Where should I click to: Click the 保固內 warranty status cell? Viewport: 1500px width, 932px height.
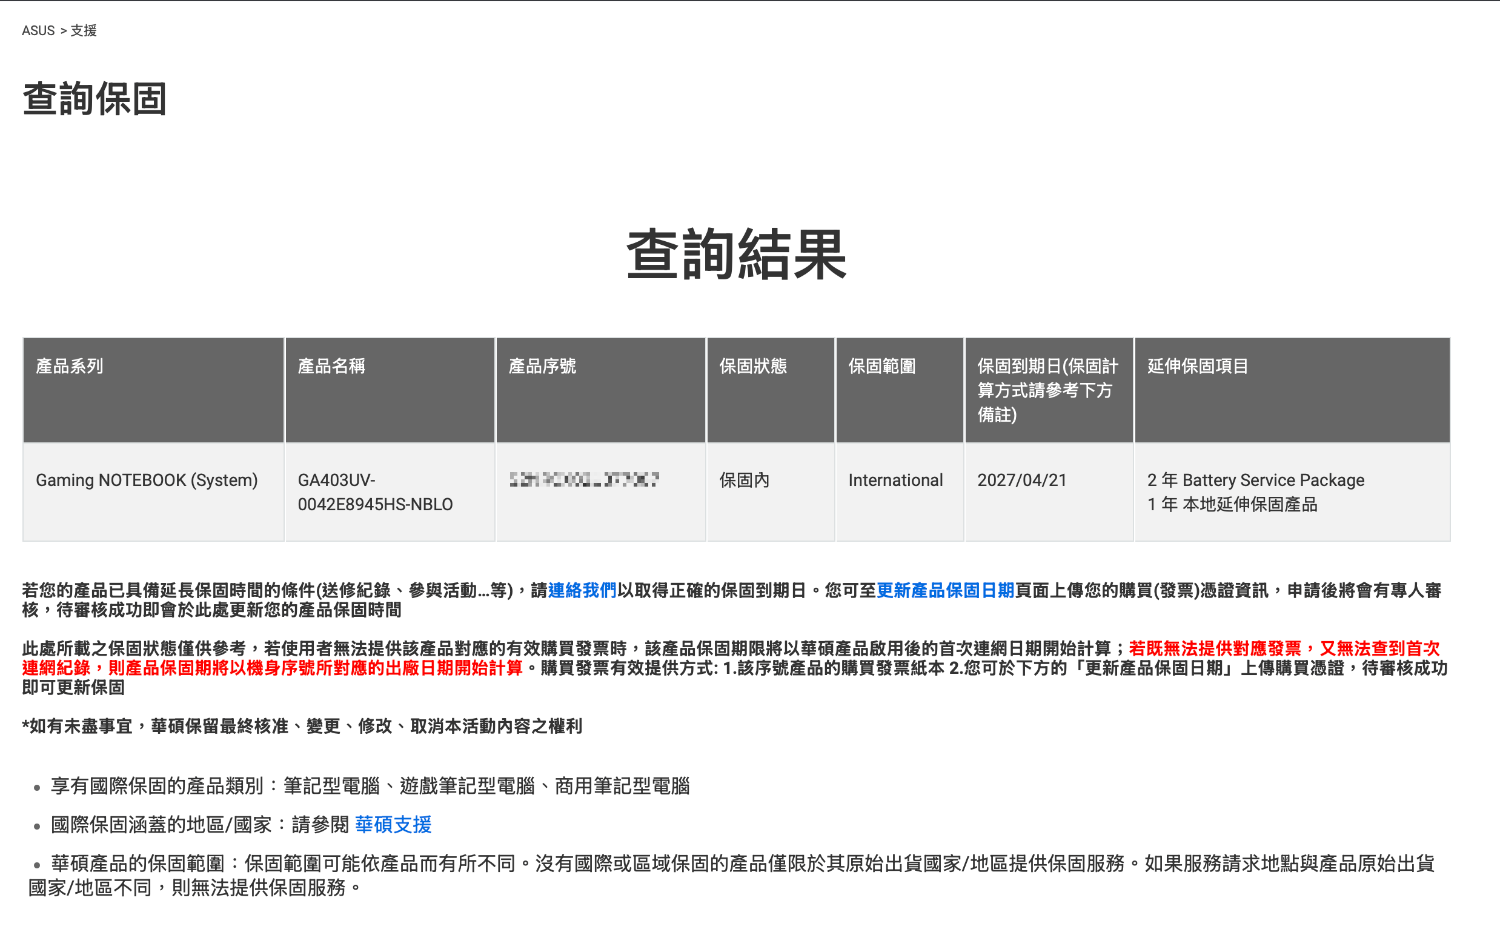click(x=745, y=481)
